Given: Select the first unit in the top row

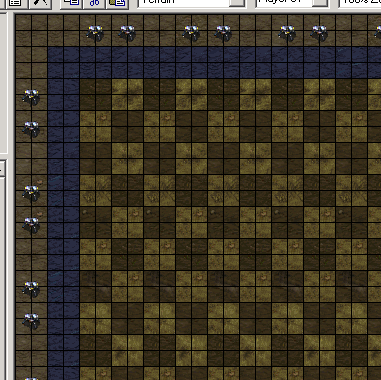Looking at the screenshot, I should pyautogui.click(x=95, y=33).
